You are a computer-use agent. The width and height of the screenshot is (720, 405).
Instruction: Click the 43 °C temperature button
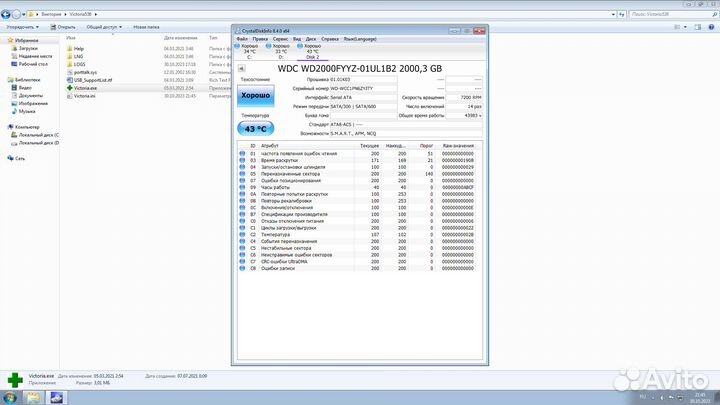[x=255, y=129]
